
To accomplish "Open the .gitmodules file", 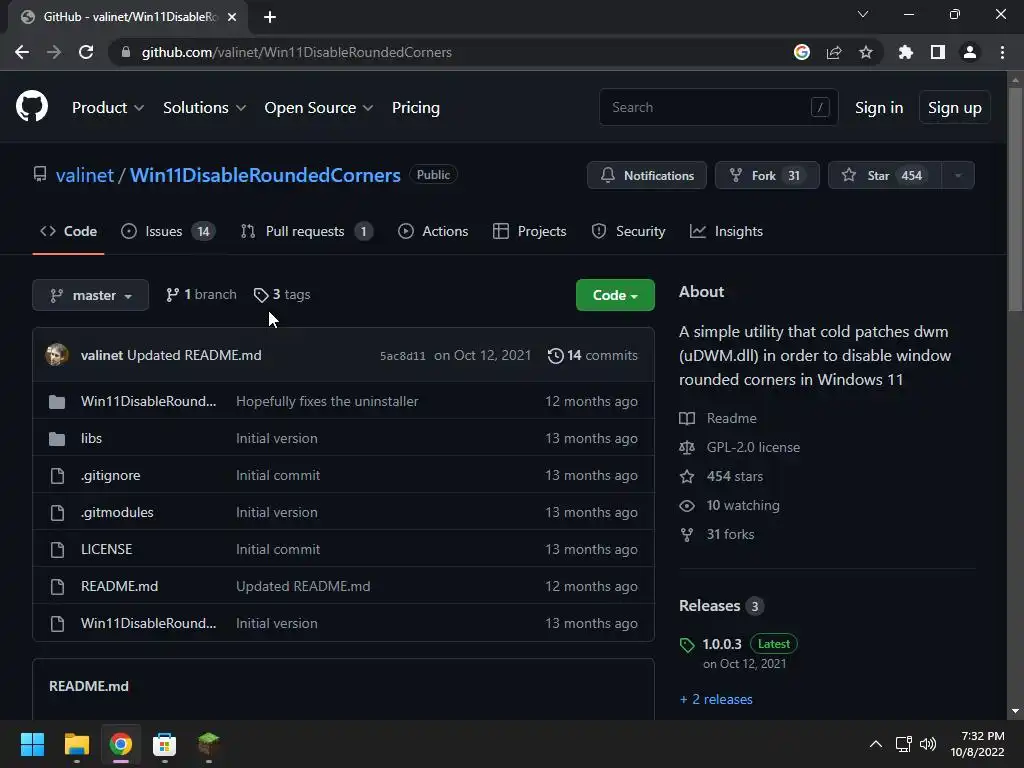I will [117, 512].
